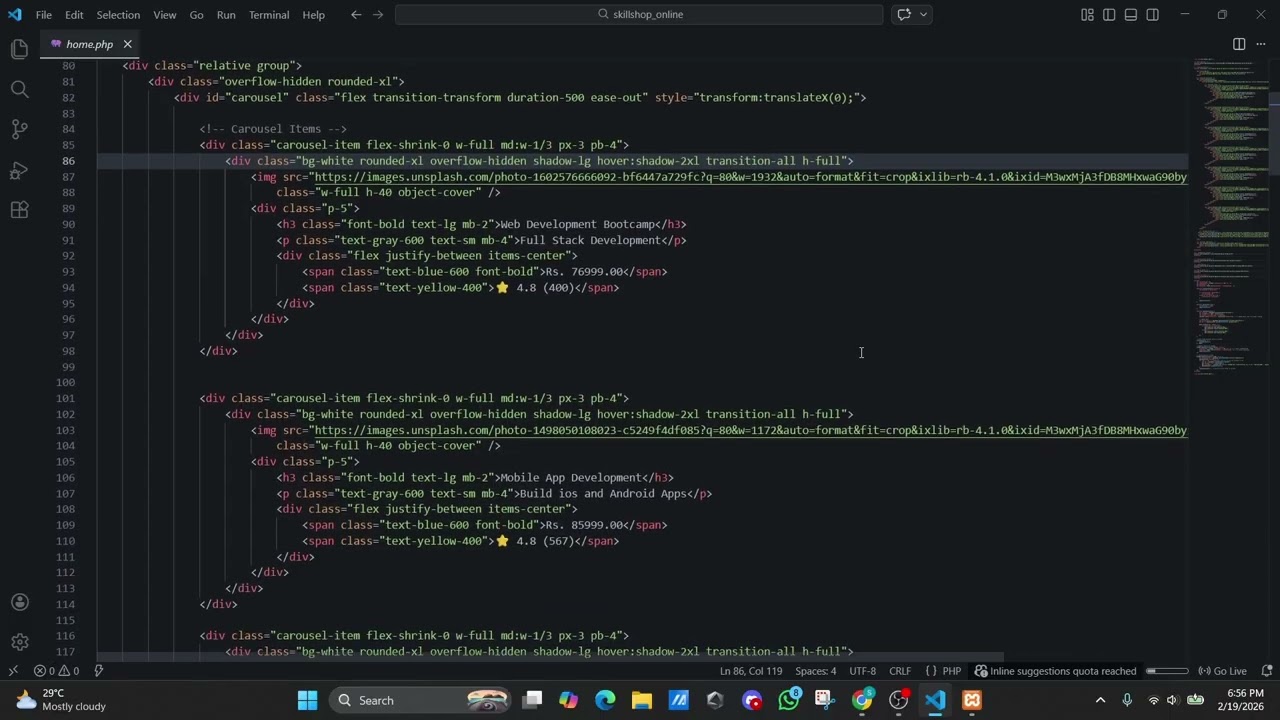Go back with the left arrow
Image resolution: width=1280 pixels, height=720 pixels.
356,14
